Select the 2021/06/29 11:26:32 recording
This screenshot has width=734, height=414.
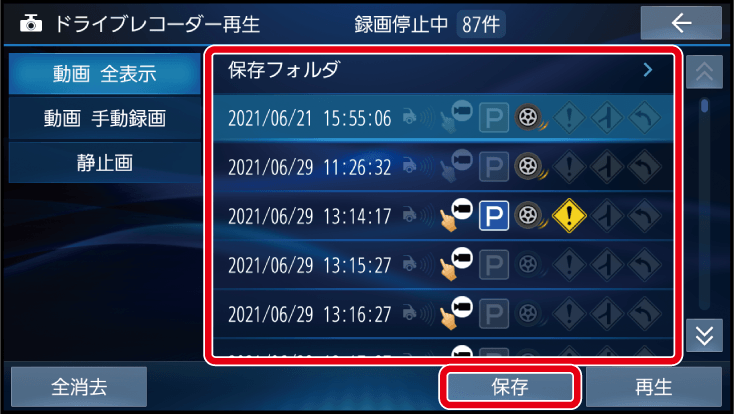tap(443, 167)
